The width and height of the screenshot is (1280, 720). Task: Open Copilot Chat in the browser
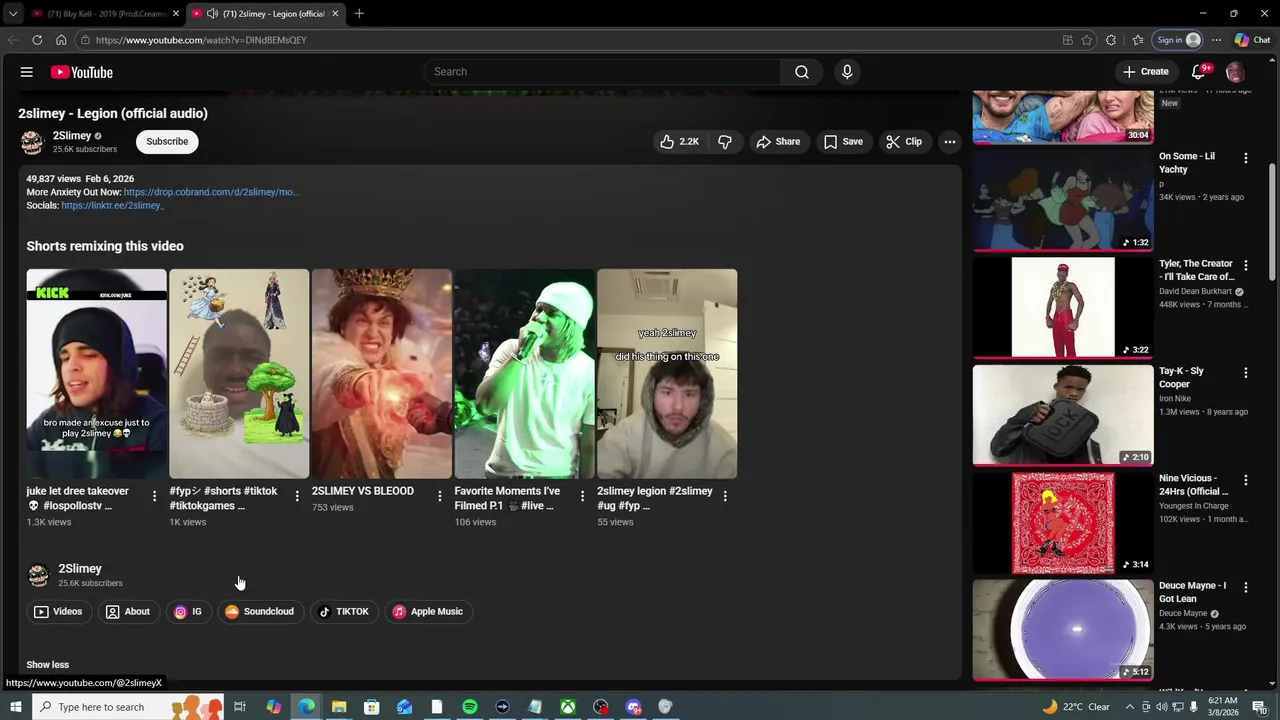[1252, 40]
